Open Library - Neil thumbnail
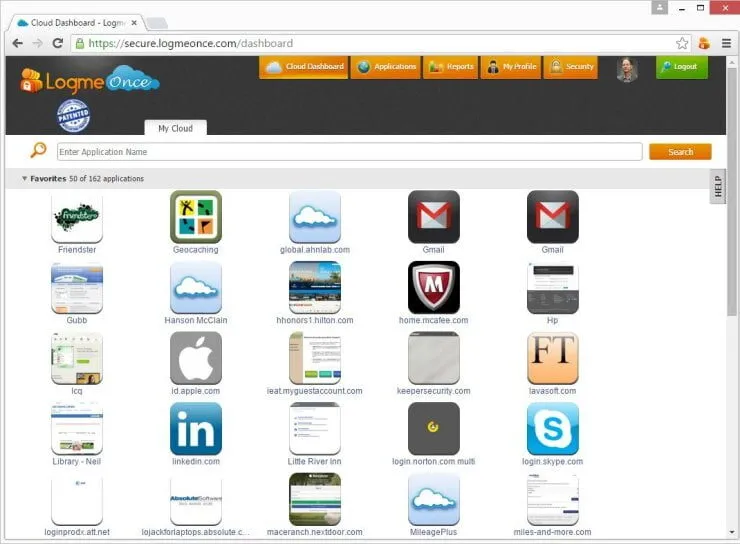 pyautogui.click(x=77, y=429)
